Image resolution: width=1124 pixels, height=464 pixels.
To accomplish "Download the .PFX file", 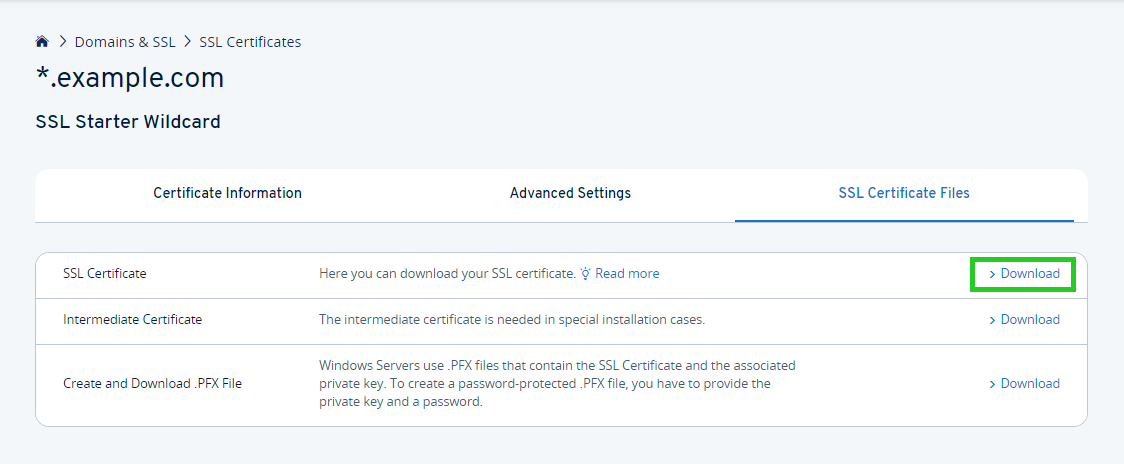I will point(1030,384).
